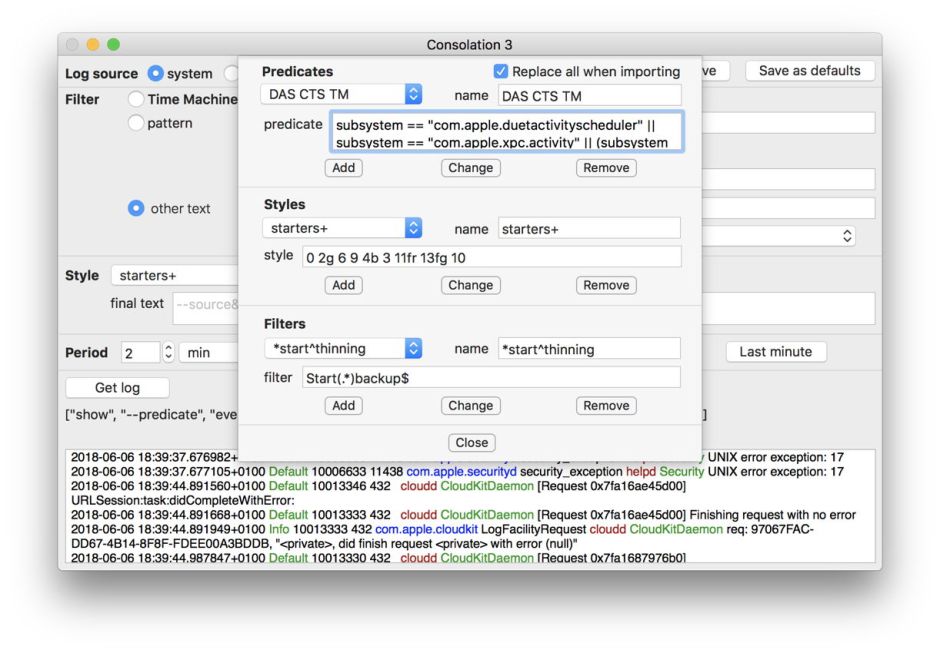The image size is (940, 653).
Task: Toggle Replace all when importing checkbox
Action: click(501, 72)
